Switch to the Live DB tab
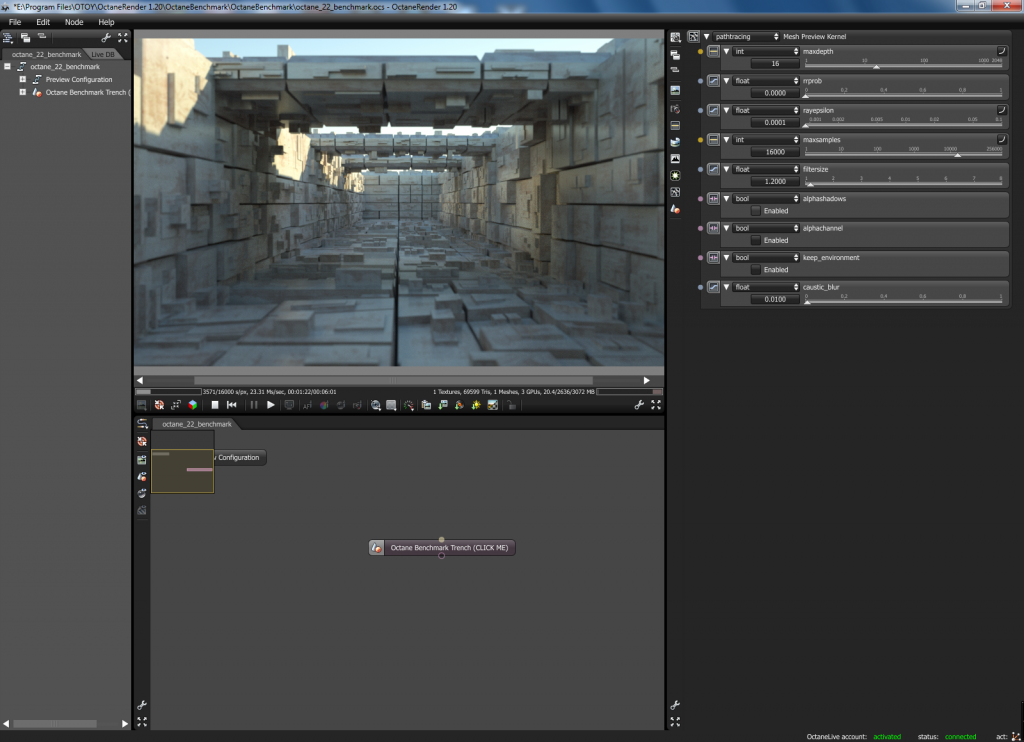Image resolution: width=1024 pixels, height=742 pixels. pyautogui.click(x=103, y=54)
